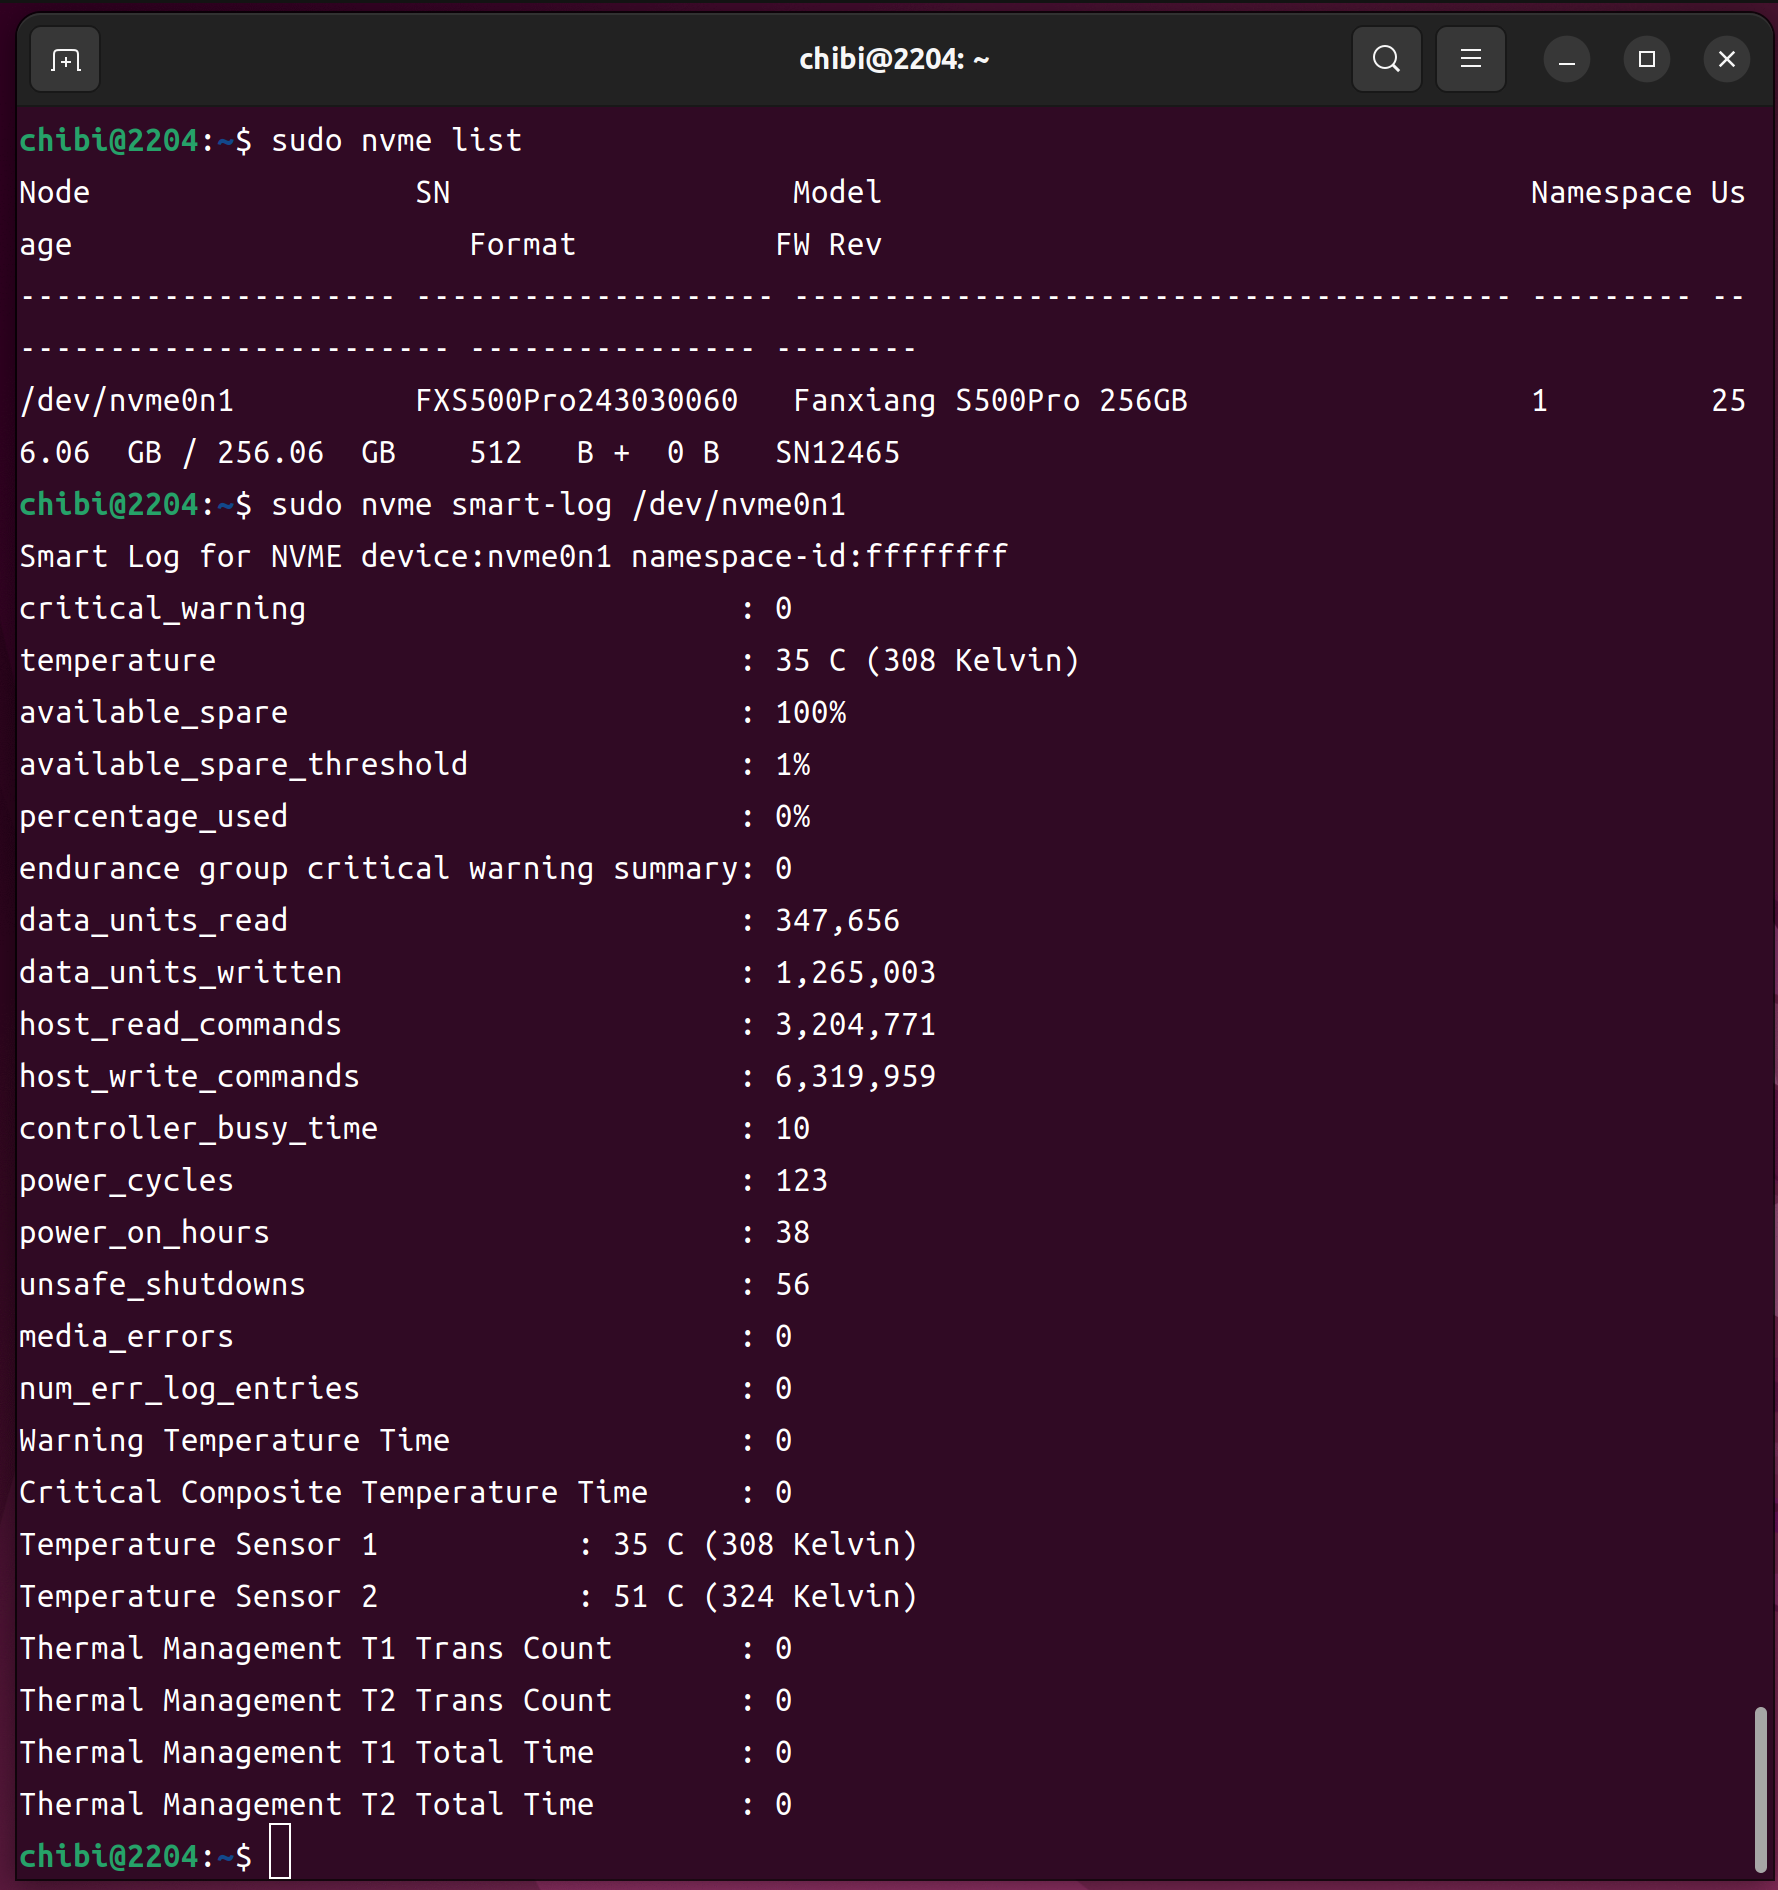Click the host_read_commands value 3,204,771
Image resolution: width=1778 pixels, height=1890 pixels.
pos(855,1025)
